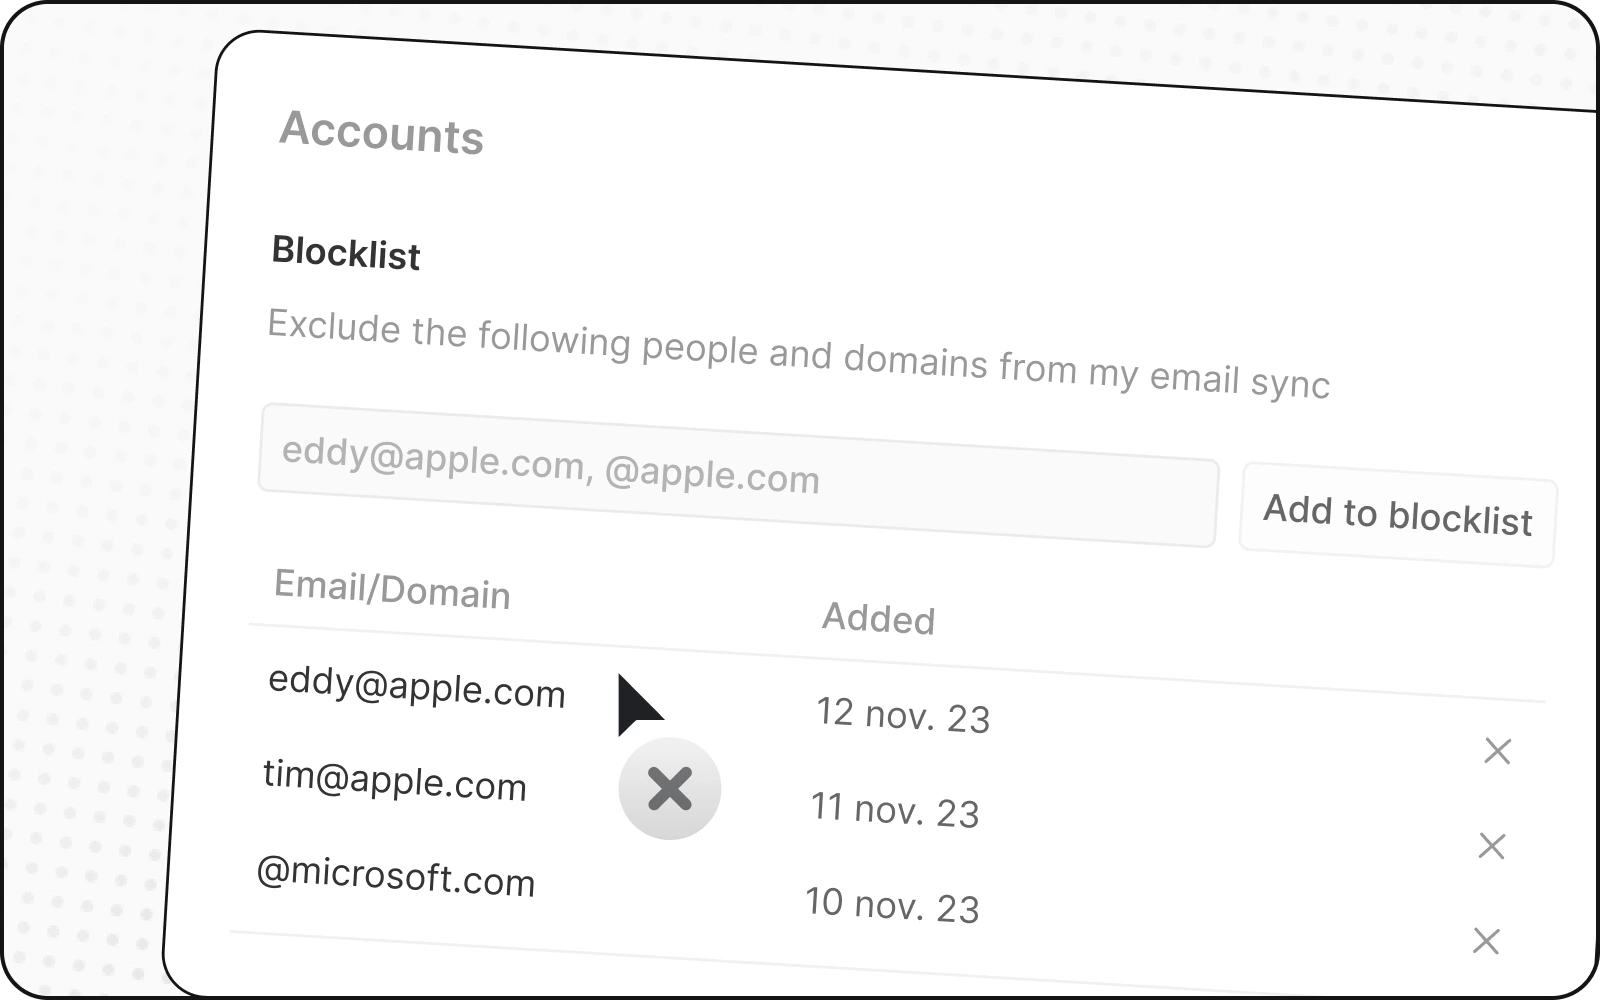Remove eddy@apple.com from the blocklist
Viewport: 1600px width, 1000px height.
coord(1497,751)
